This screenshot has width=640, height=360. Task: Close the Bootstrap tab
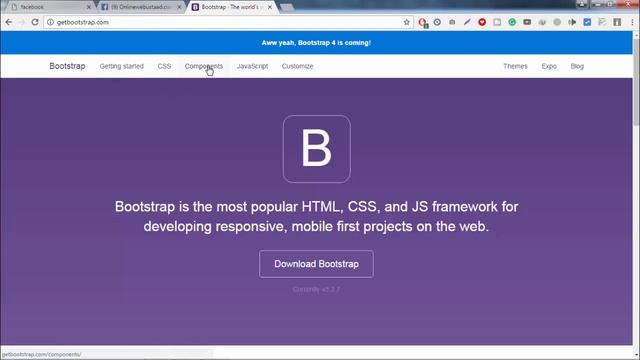point(270,7)
